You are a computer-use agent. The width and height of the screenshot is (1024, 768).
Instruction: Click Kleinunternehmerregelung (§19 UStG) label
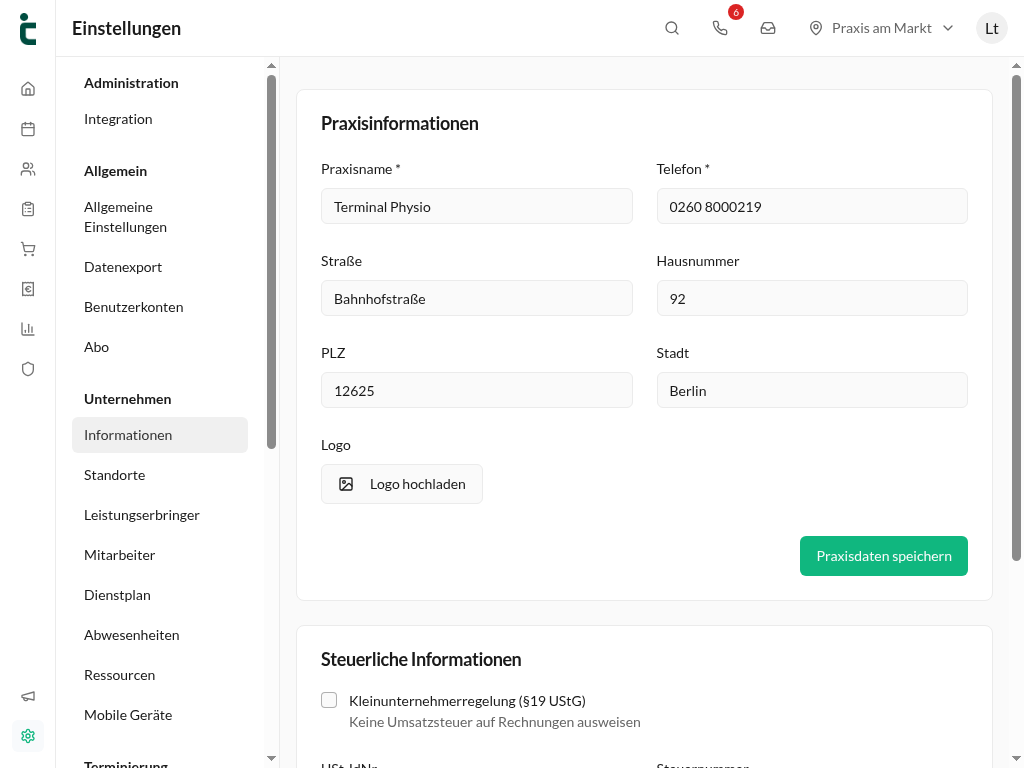(x=467, y=701)
